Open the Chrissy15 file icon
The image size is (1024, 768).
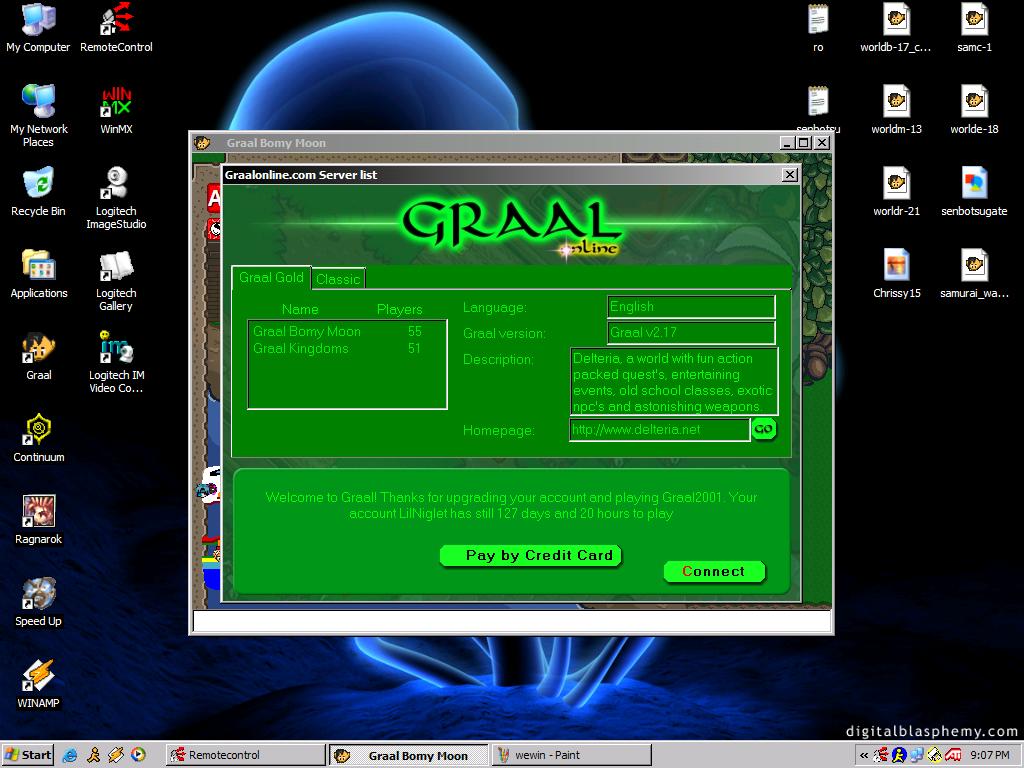tap(896, 268)
